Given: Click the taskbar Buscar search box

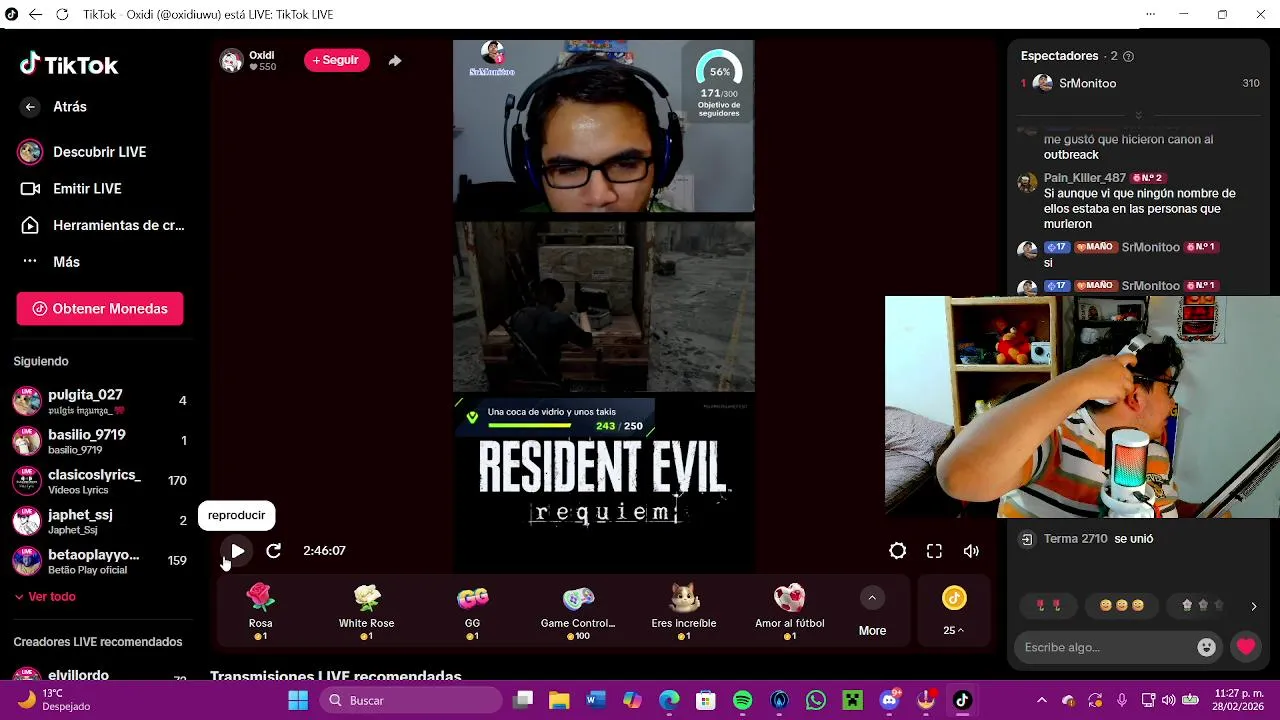Looking at the screenshot, I should (411, 700).
